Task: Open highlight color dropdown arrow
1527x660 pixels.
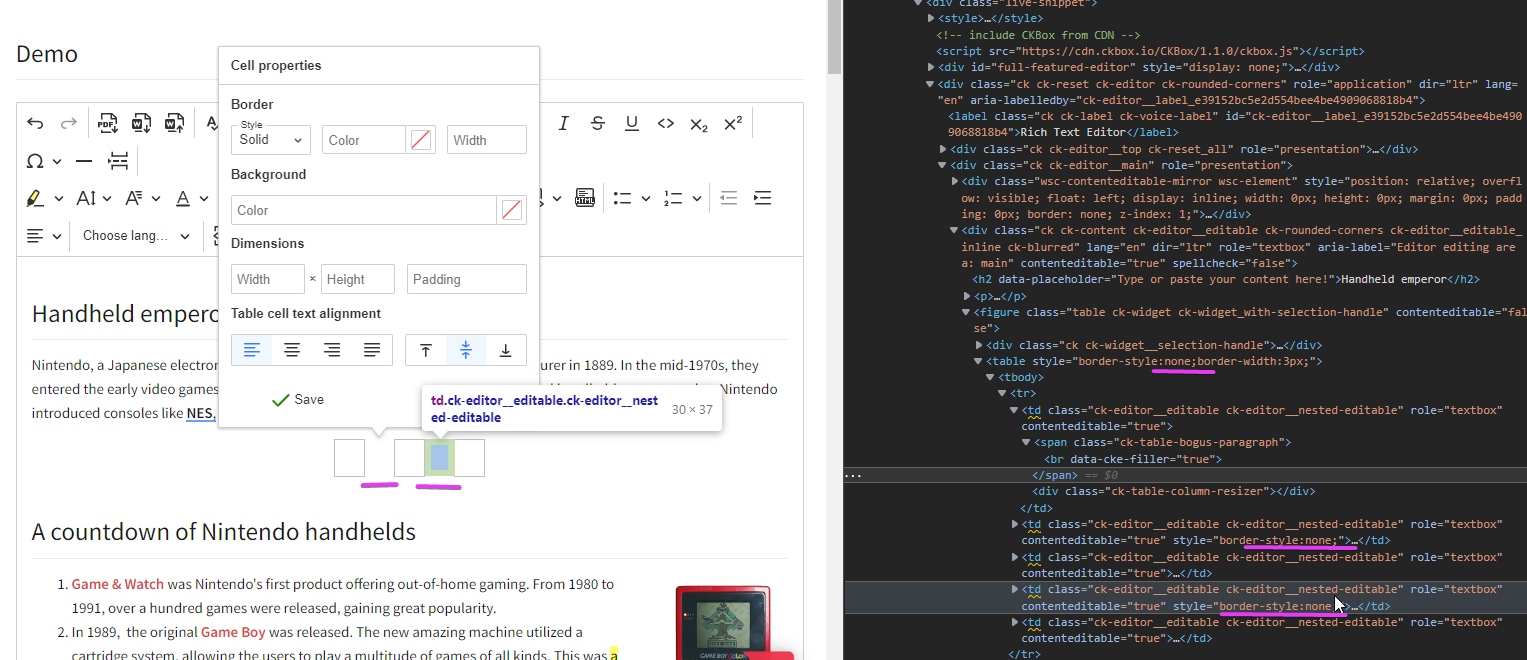Action: point(59,199)
